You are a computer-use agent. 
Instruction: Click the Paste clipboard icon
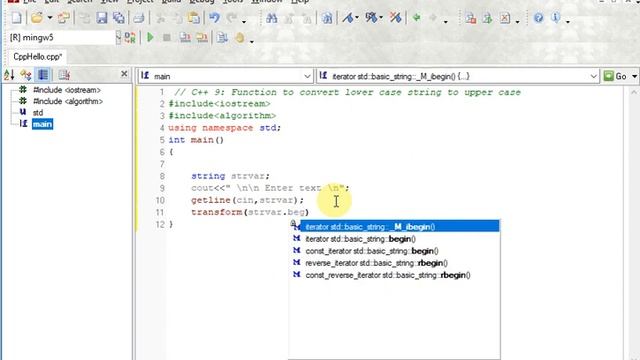click(x=194, y=18)
